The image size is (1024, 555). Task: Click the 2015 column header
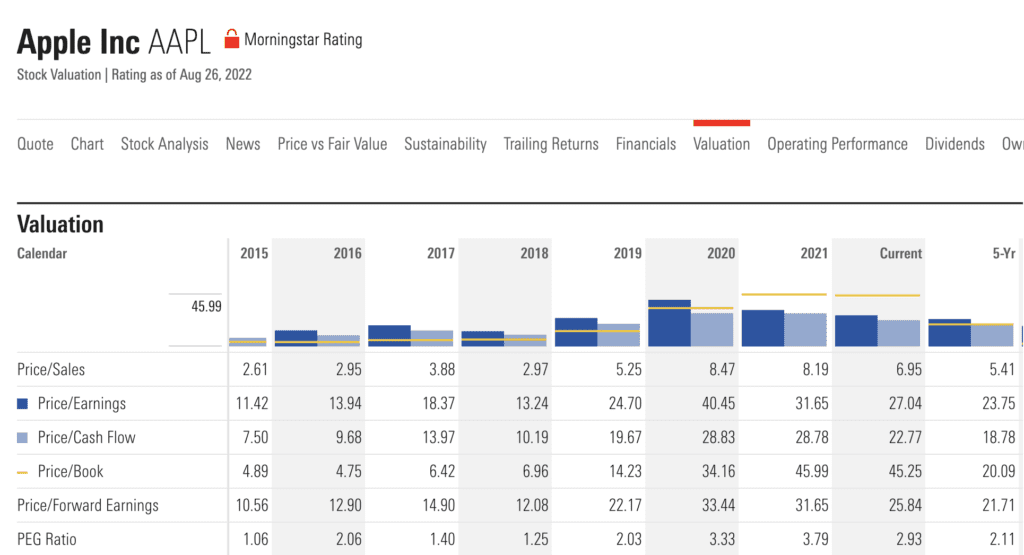point(254,253)
